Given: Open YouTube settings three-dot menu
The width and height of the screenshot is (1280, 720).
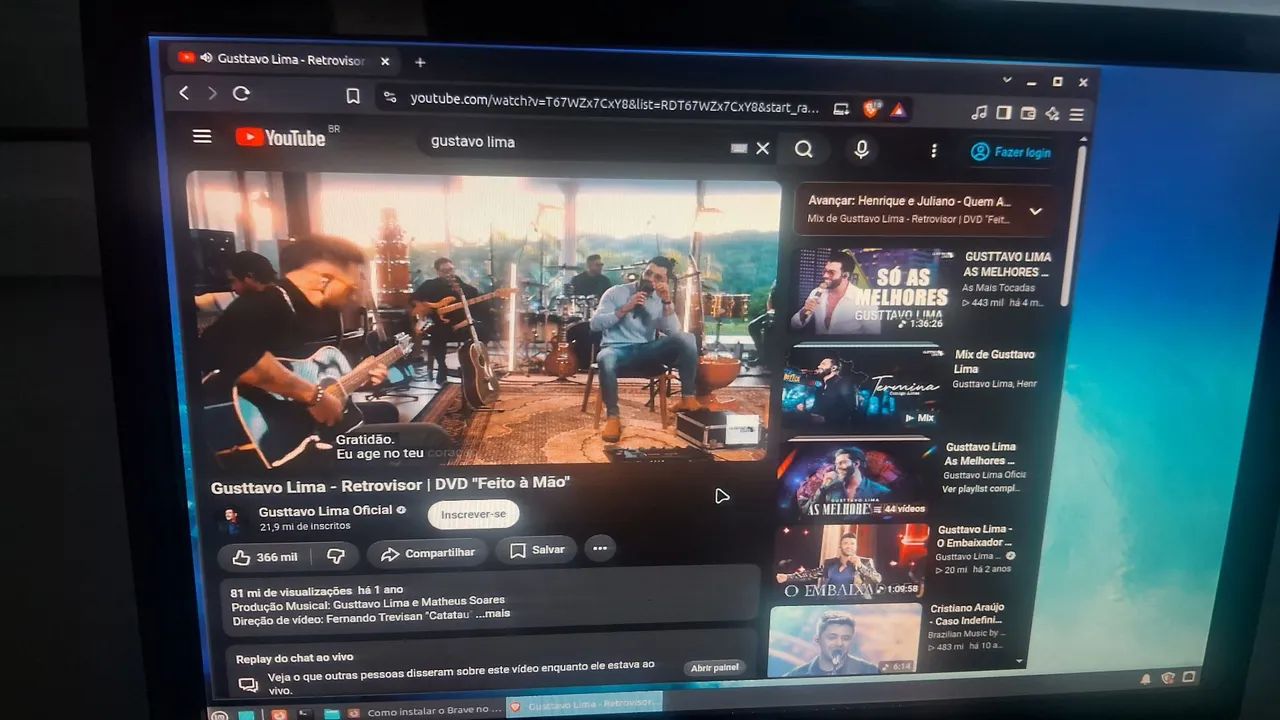Looking at the screenshot, I should coord(934,150).
